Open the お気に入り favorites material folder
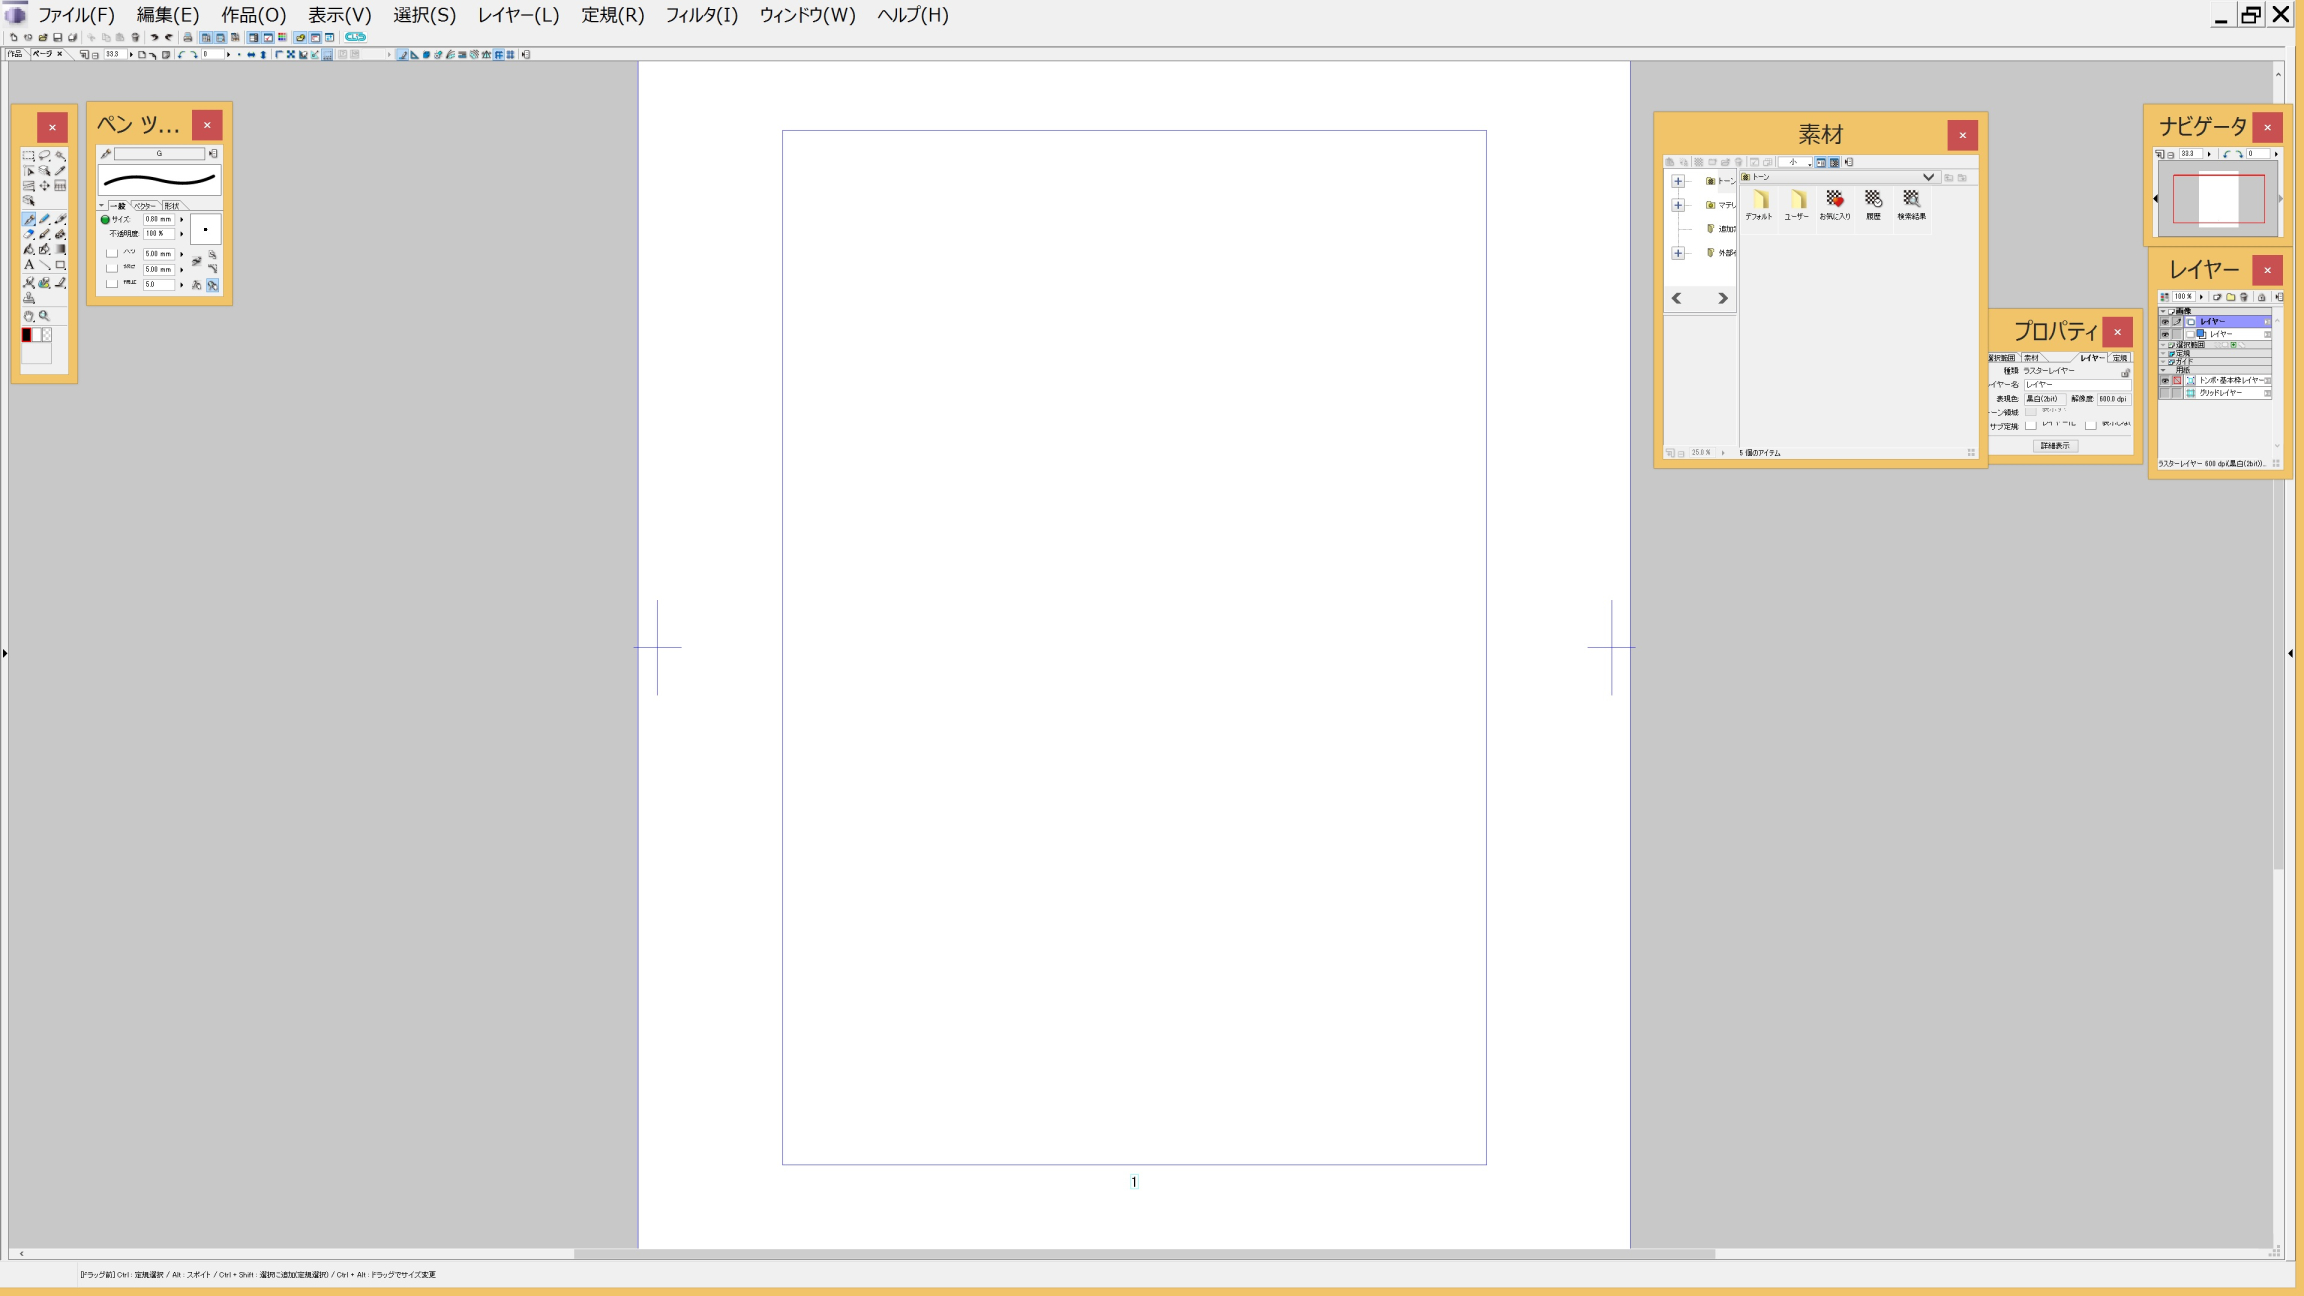The width and height of the screenshot is (2304, 1296). click(1834, 204)
